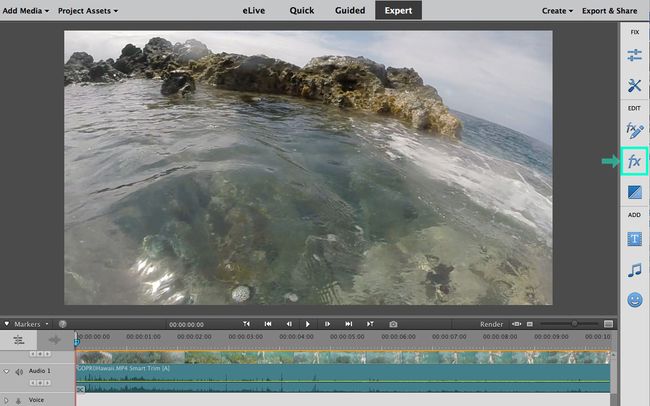Toggle the Voice track microphone
Screen dimensions: 650x406
pyautogui.click(x=18, y=401)
